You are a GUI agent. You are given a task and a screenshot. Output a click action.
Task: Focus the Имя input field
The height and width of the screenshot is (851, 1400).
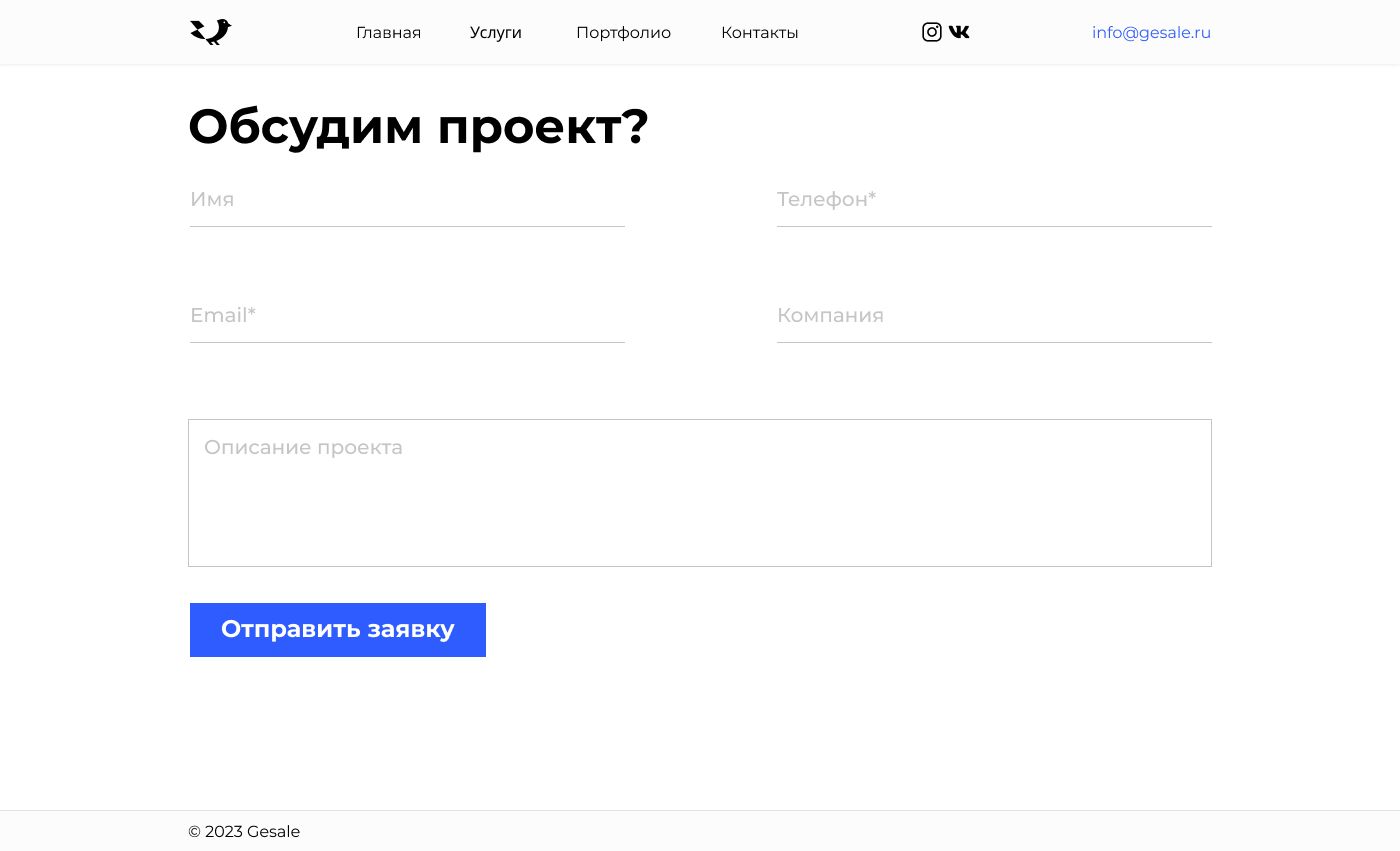click(407, 200)
